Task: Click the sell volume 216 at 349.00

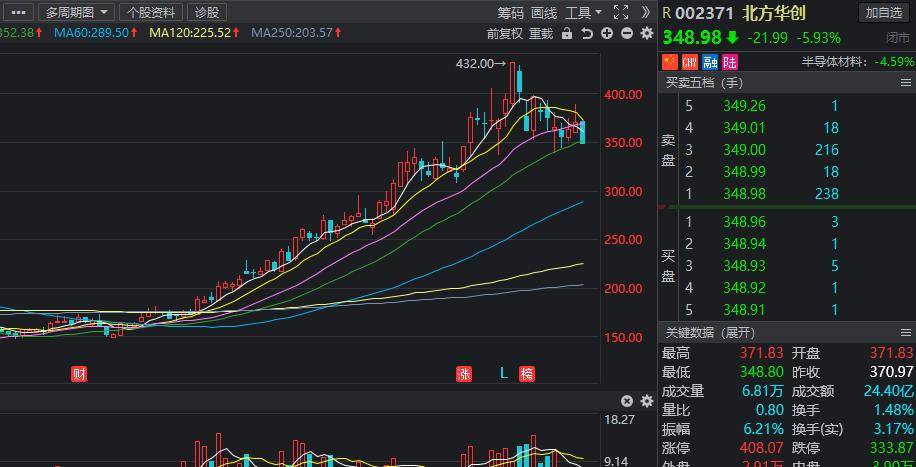Action: click(826, 150)
